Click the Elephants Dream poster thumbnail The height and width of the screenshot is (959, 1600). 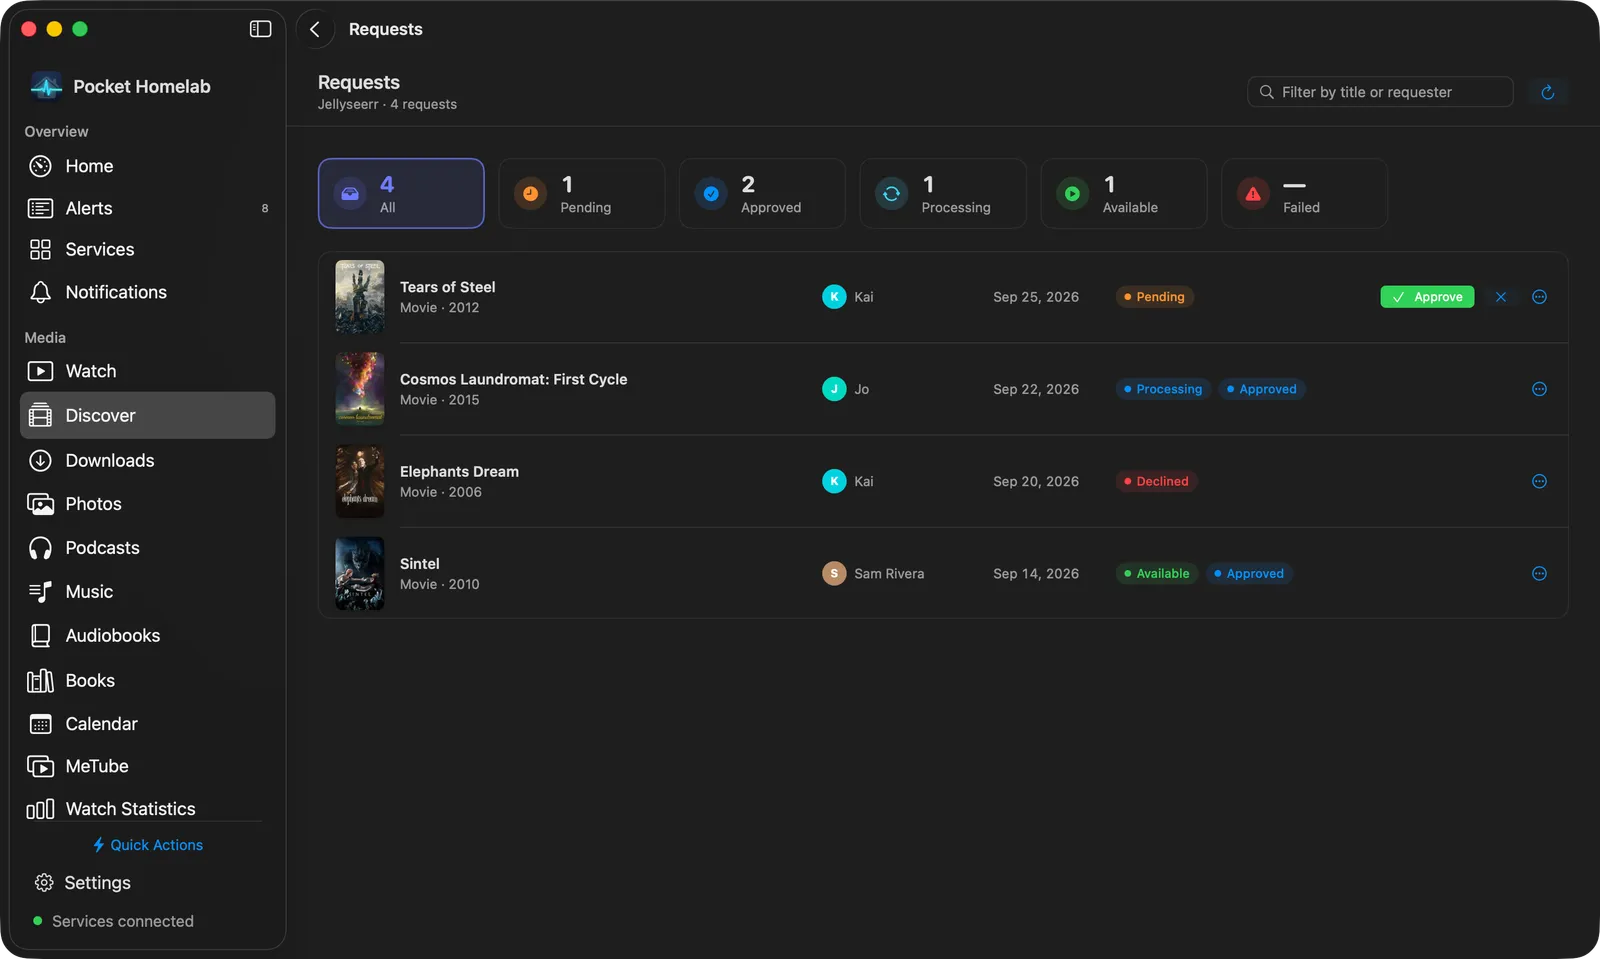360,481
